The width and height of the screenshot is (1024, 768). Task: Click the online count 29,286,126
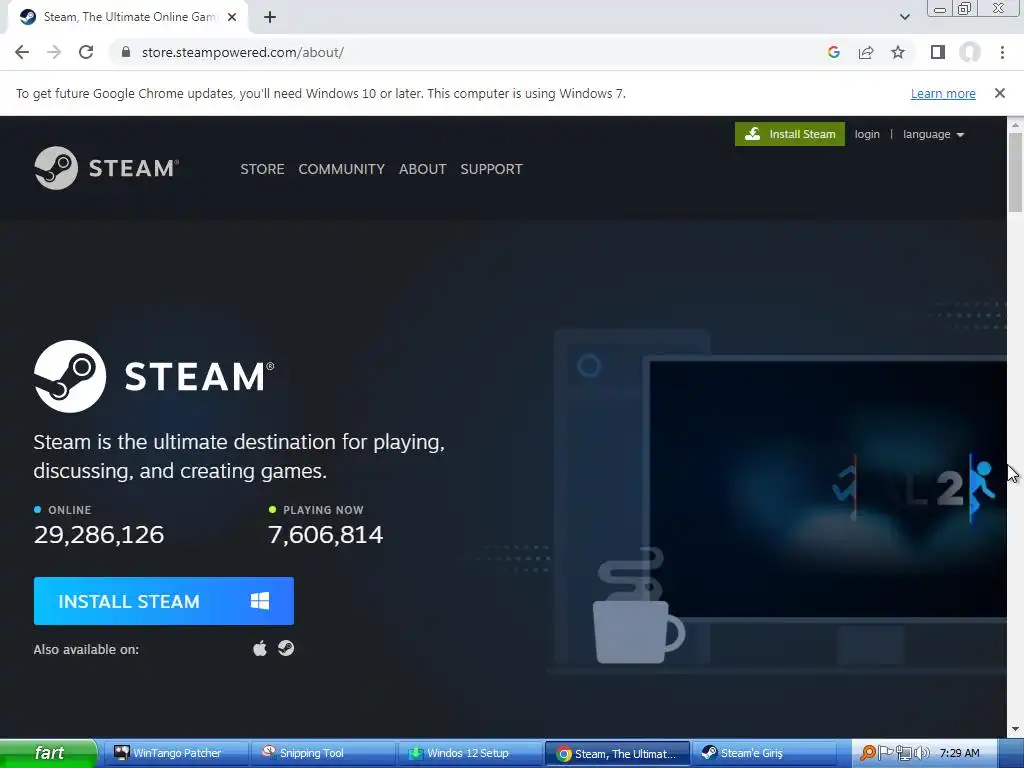[x=99, y=535]
